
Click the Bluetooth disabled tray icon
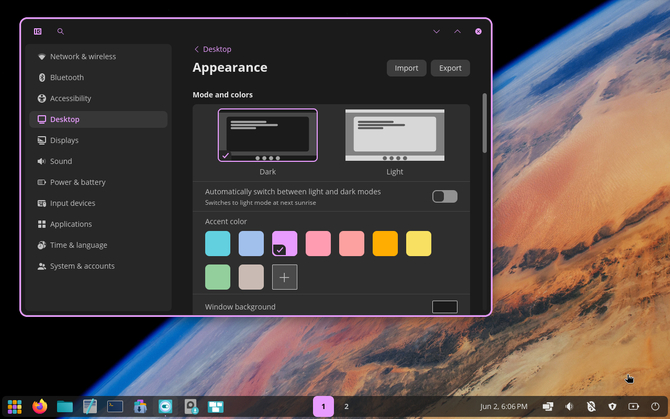tap(591, 406)
